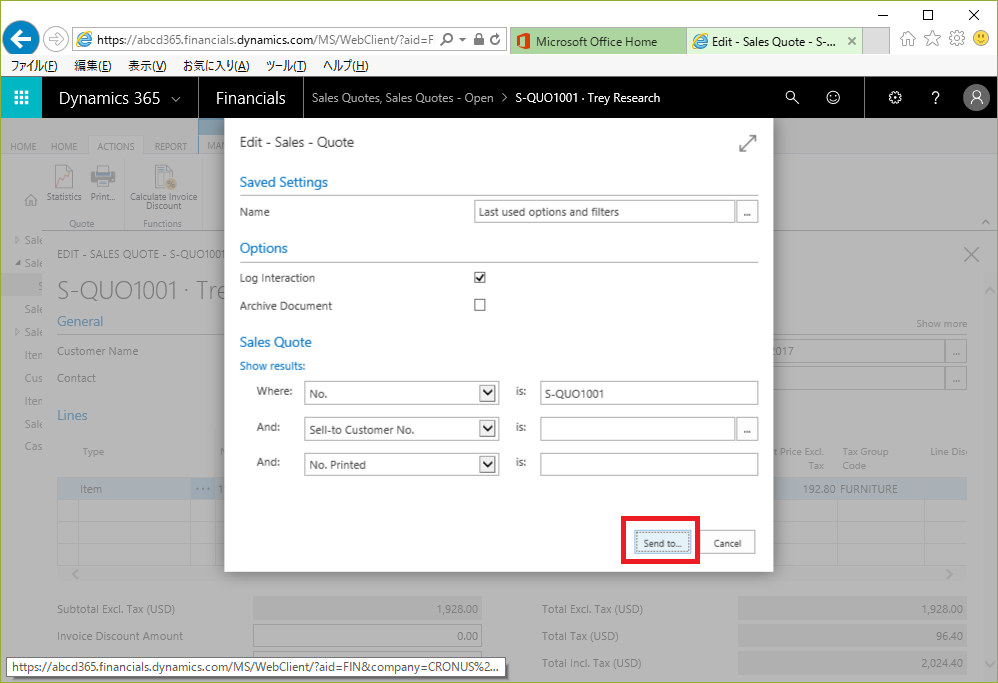
Task: Switch to the Microsoft Office Home tab
Action: coord(598,41)
